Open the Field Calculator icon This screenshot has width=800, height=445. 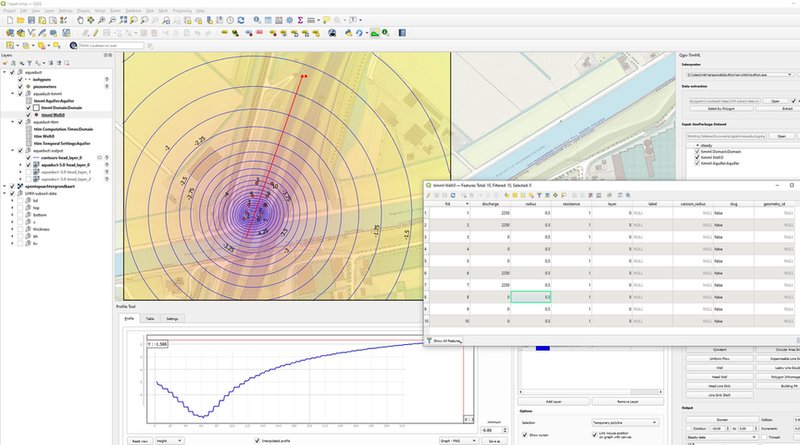point(279,20)
